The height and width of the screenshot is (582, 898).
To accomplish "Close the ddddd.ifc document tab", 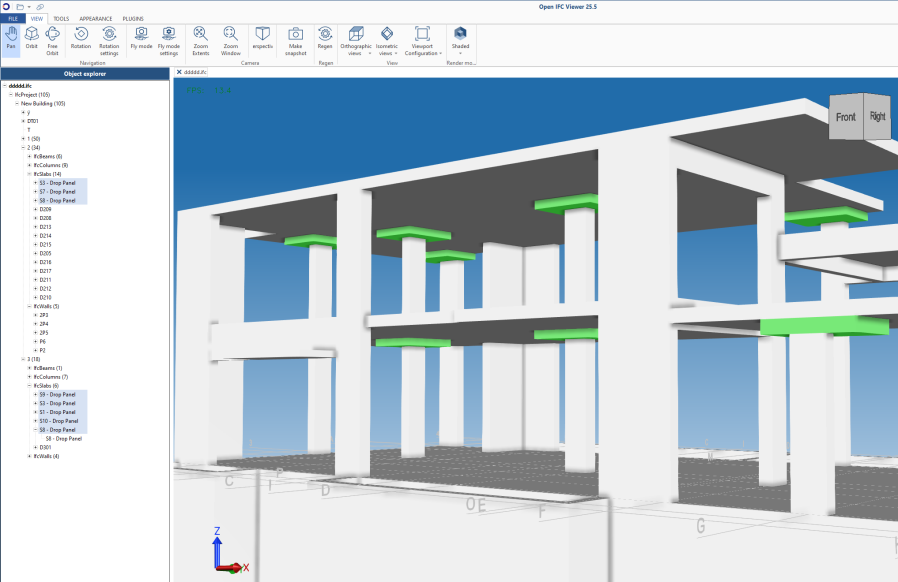I will point(179,72).
